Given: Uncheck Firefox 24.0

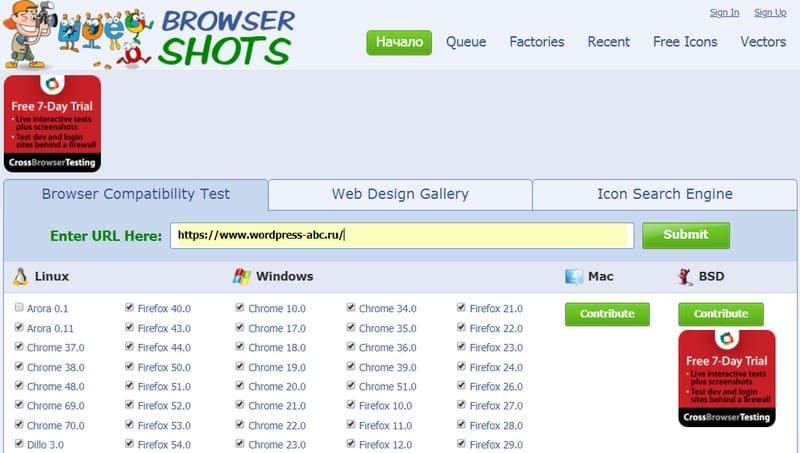Looking at the screenshot, I should pos(461,366).
